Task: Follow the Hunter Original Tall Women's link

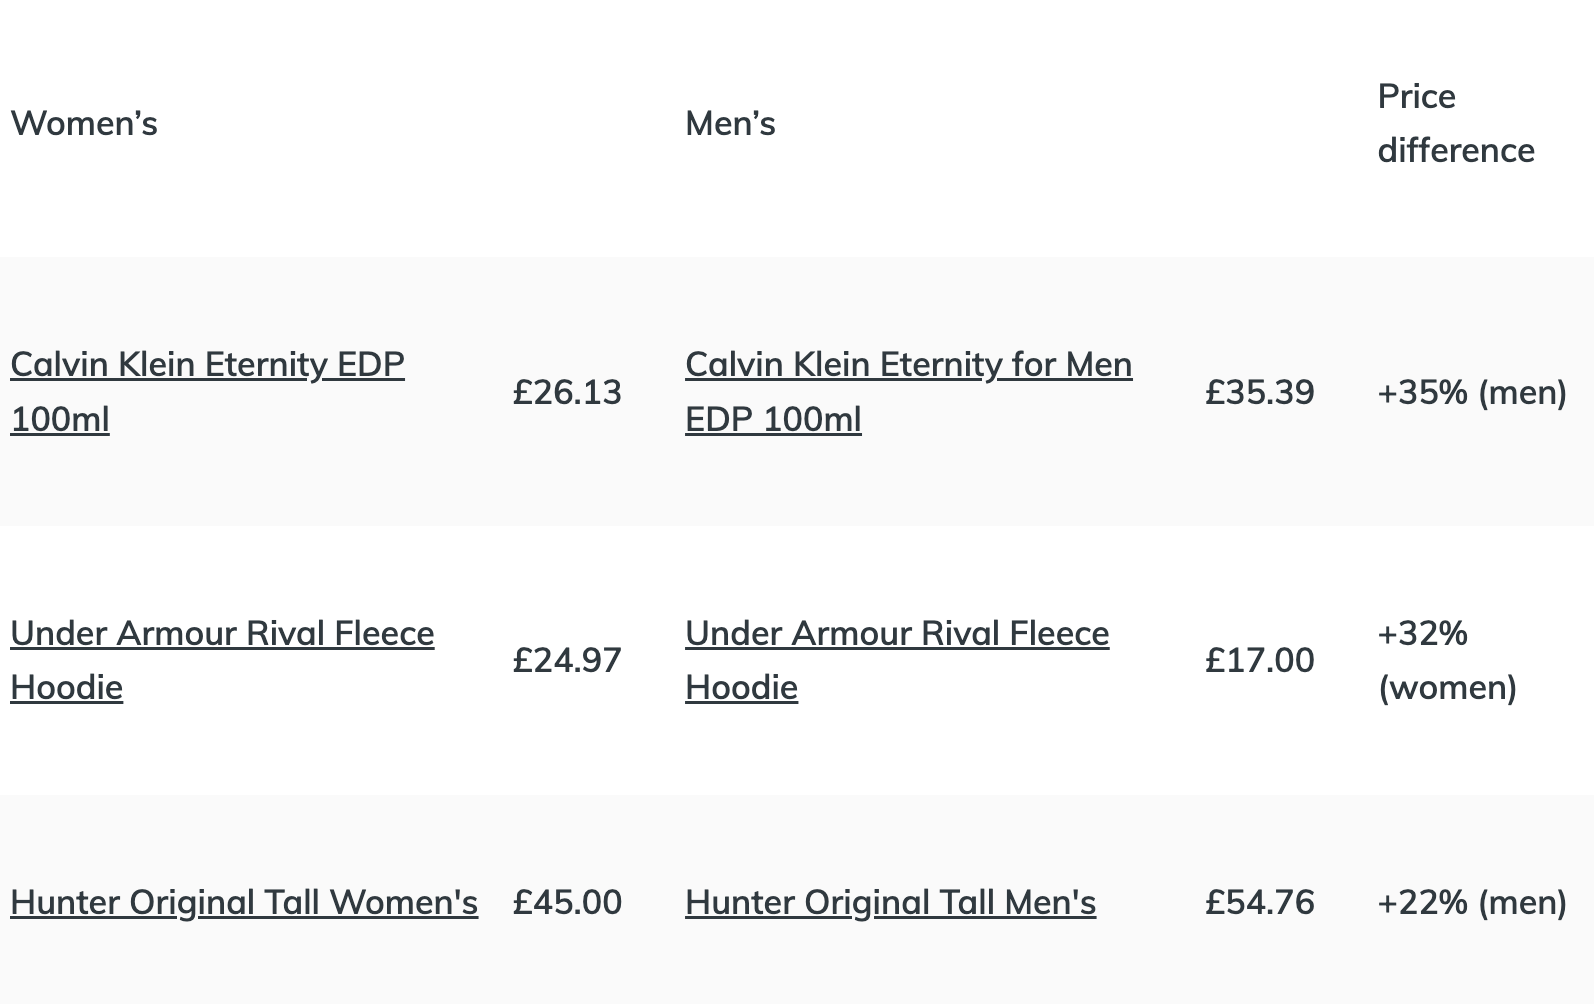Action: click(x=244, y=903)
